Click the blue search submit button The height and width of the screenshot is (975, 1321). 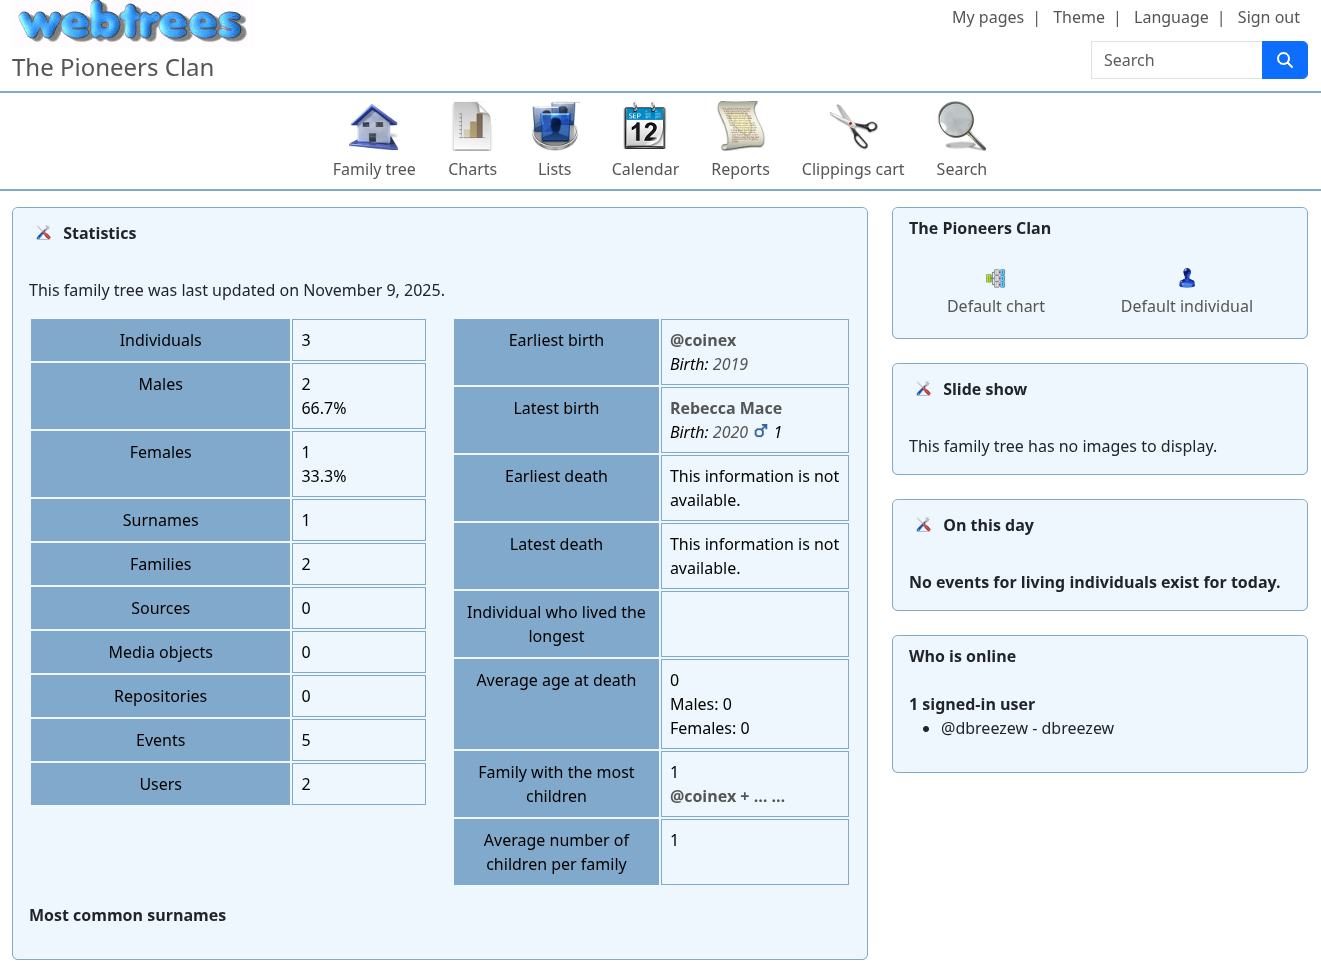[x=1284, y=60]
